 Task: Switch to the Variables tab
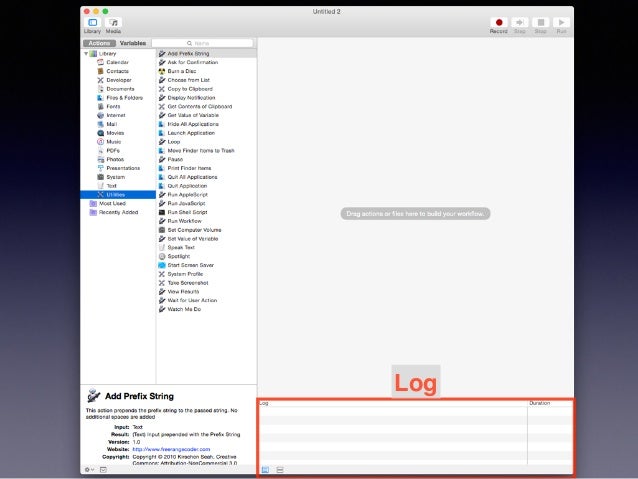(x=133, y=43)
